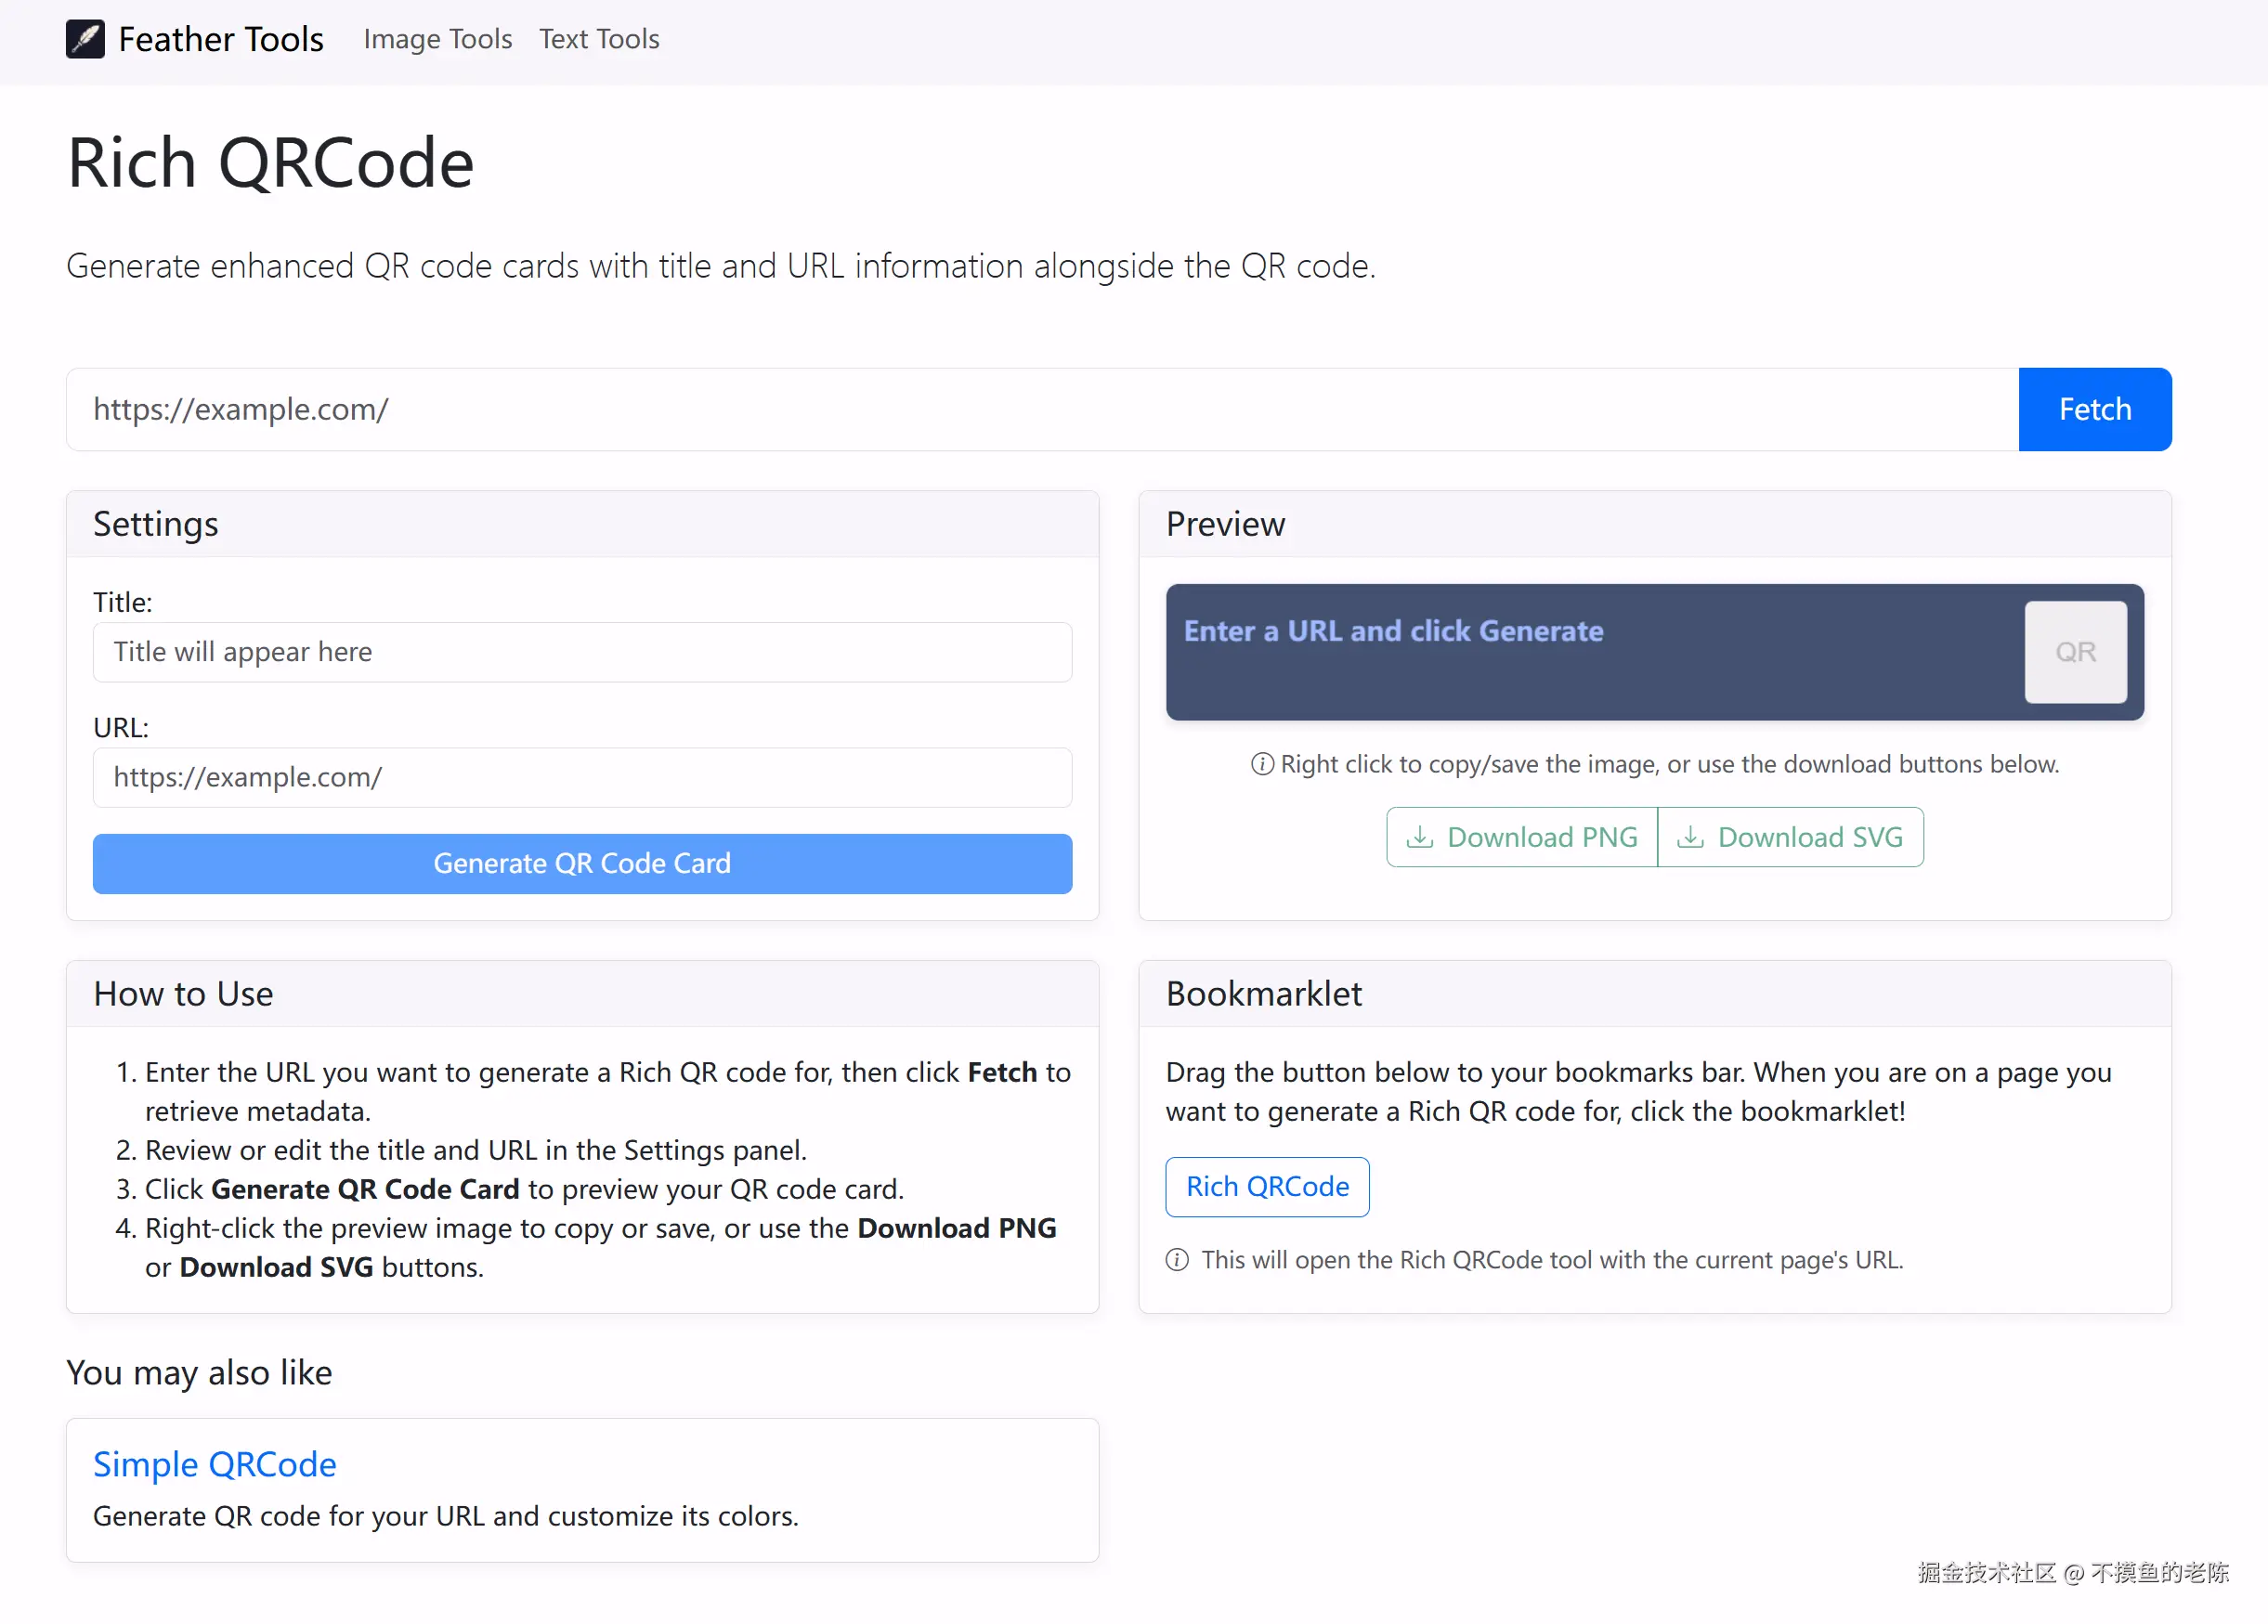Click the Rich QRCode bookmarklet button
This screenshot has width=2268, height=1624.
1266,1186
